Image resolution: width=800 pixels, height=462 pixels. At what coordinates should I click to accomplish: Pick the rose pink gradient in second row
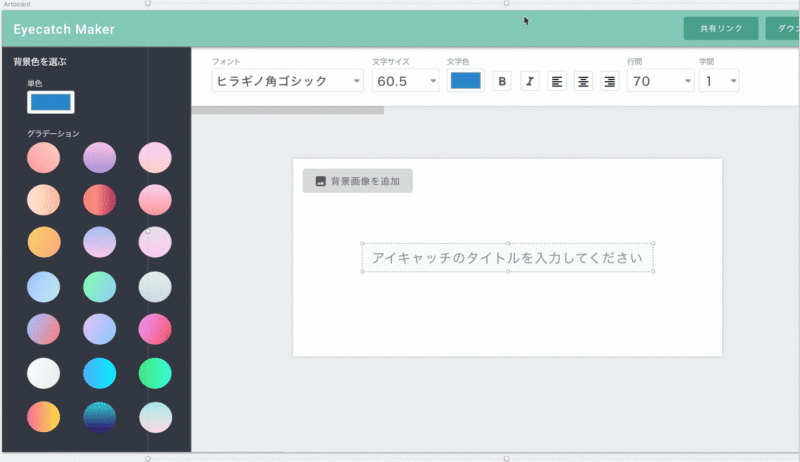point(155,199)
